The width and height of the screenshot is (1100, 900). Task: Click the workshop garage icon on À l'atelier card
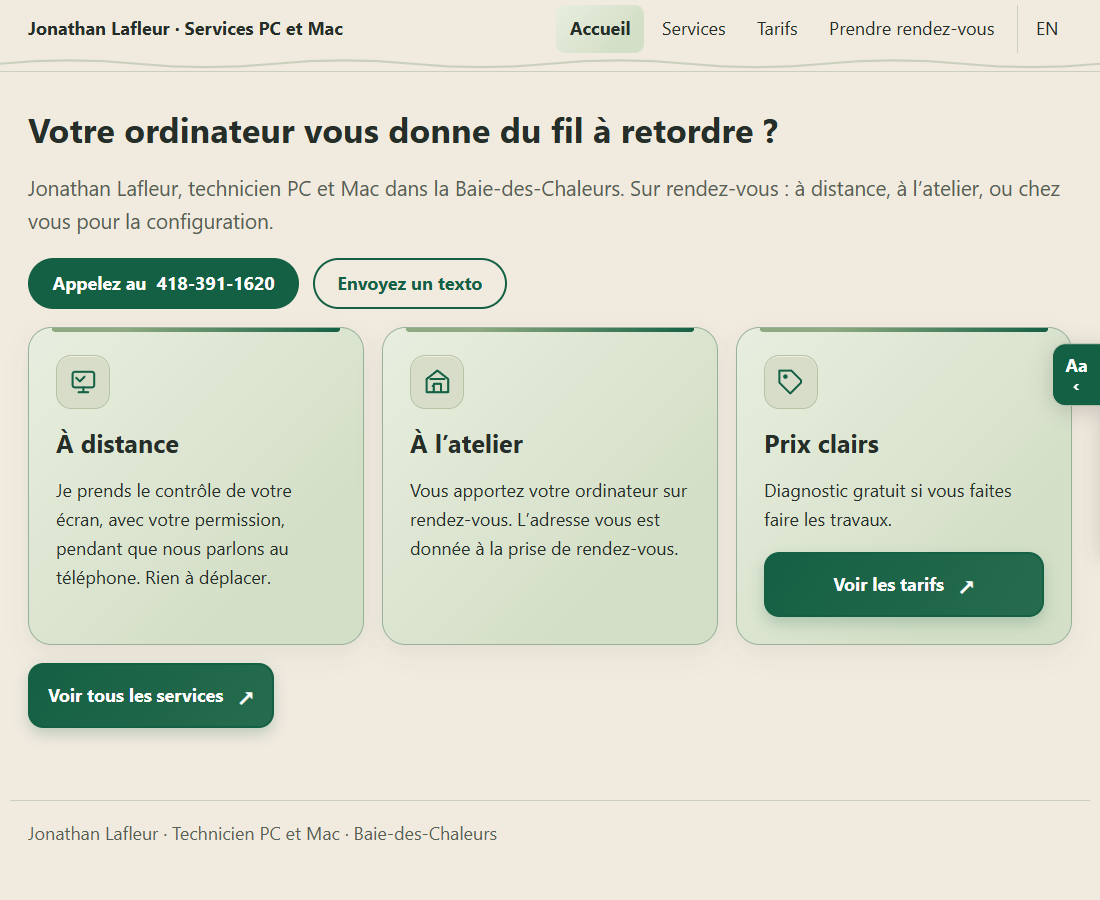point(437,382)
